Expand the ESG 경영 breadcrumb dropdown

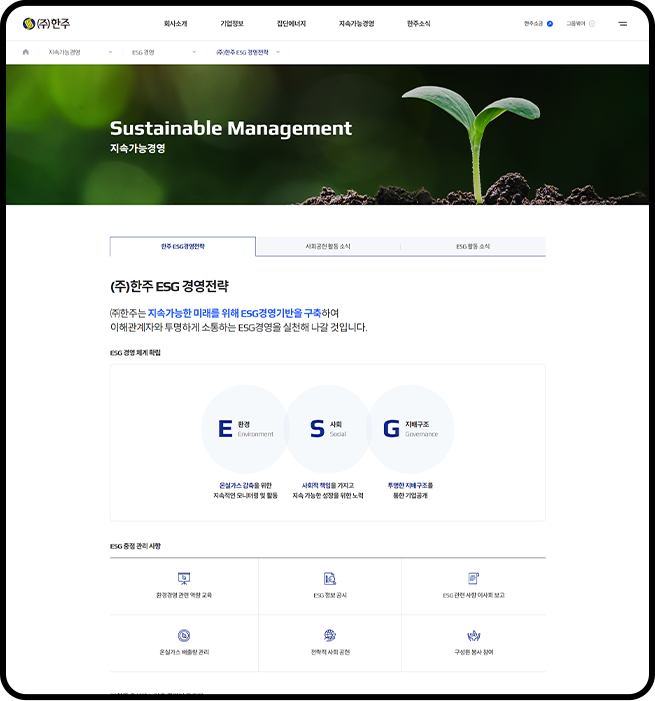point(194,51)
